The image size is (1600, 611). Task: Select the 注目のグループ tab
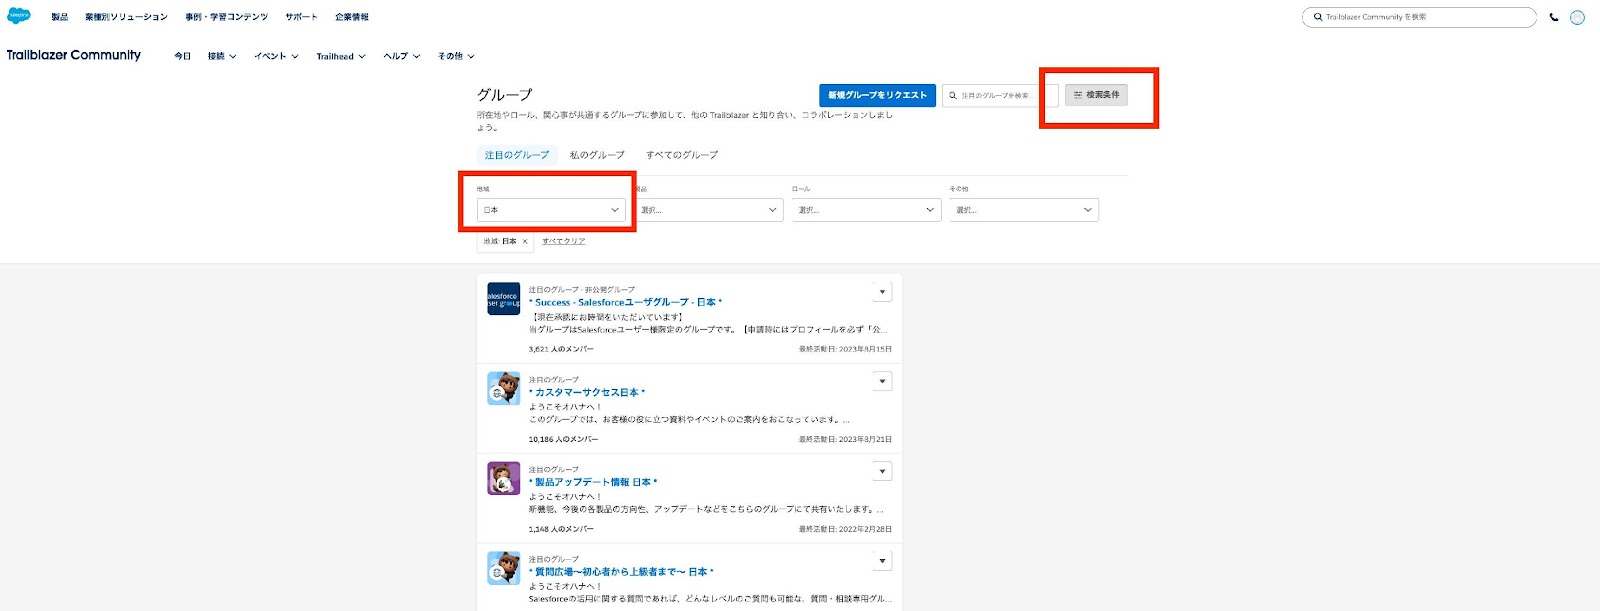517,155
